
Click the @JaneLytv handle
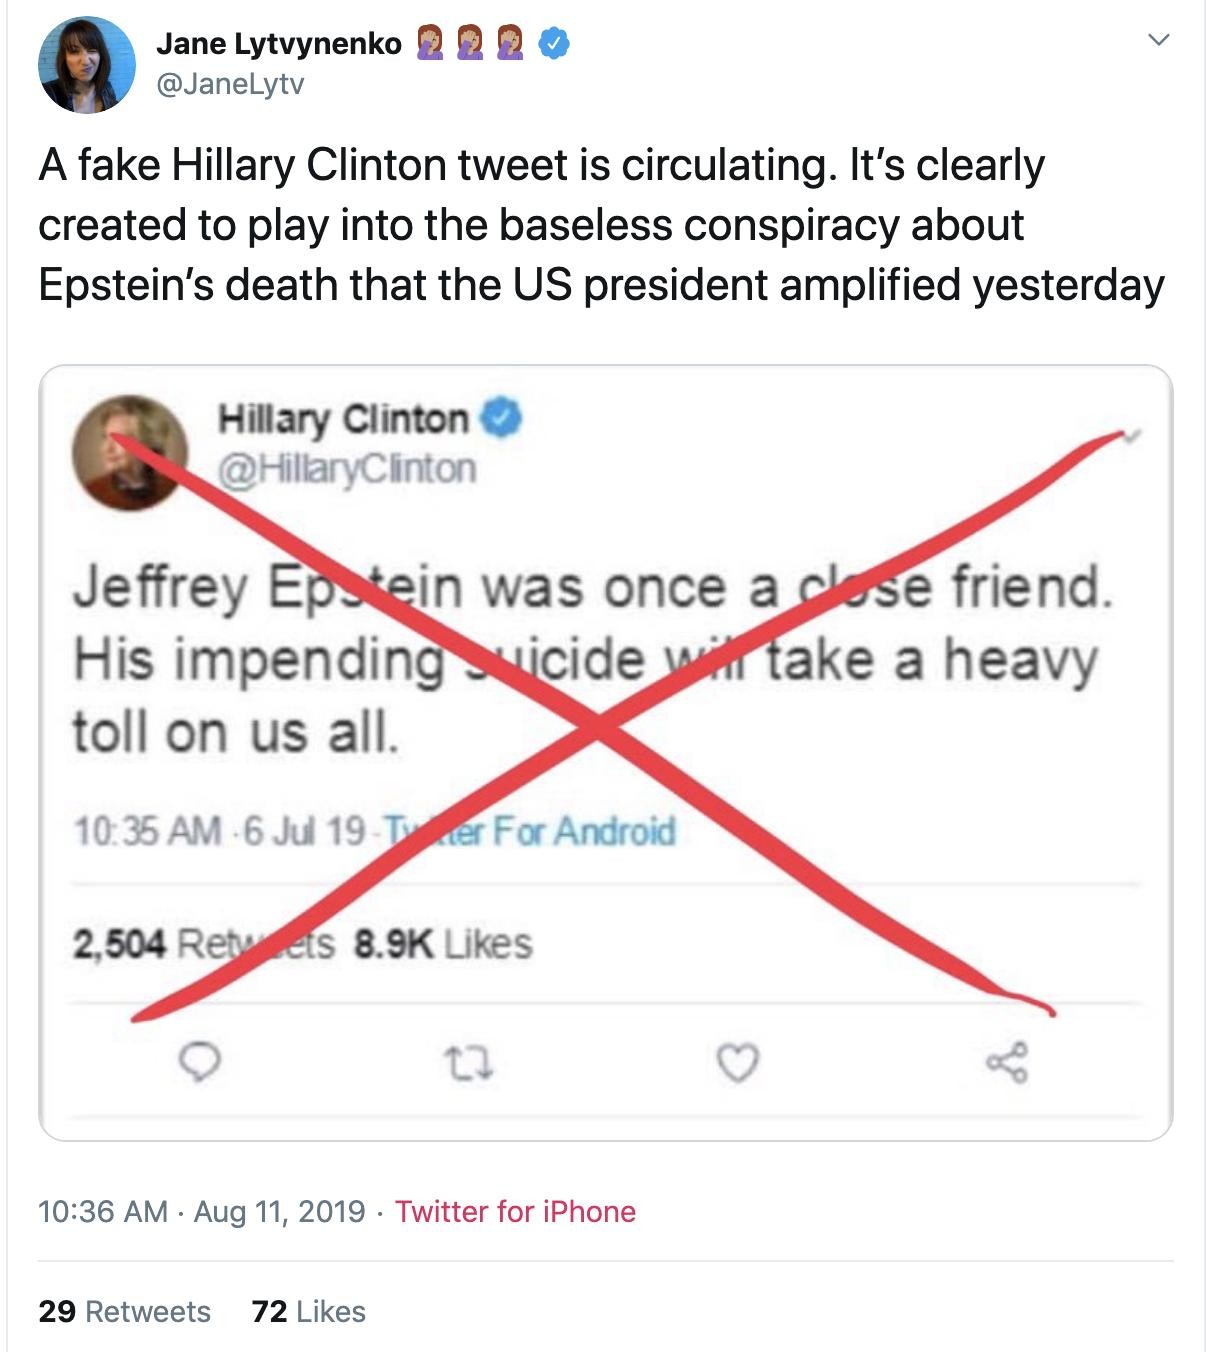click(230, 84)
